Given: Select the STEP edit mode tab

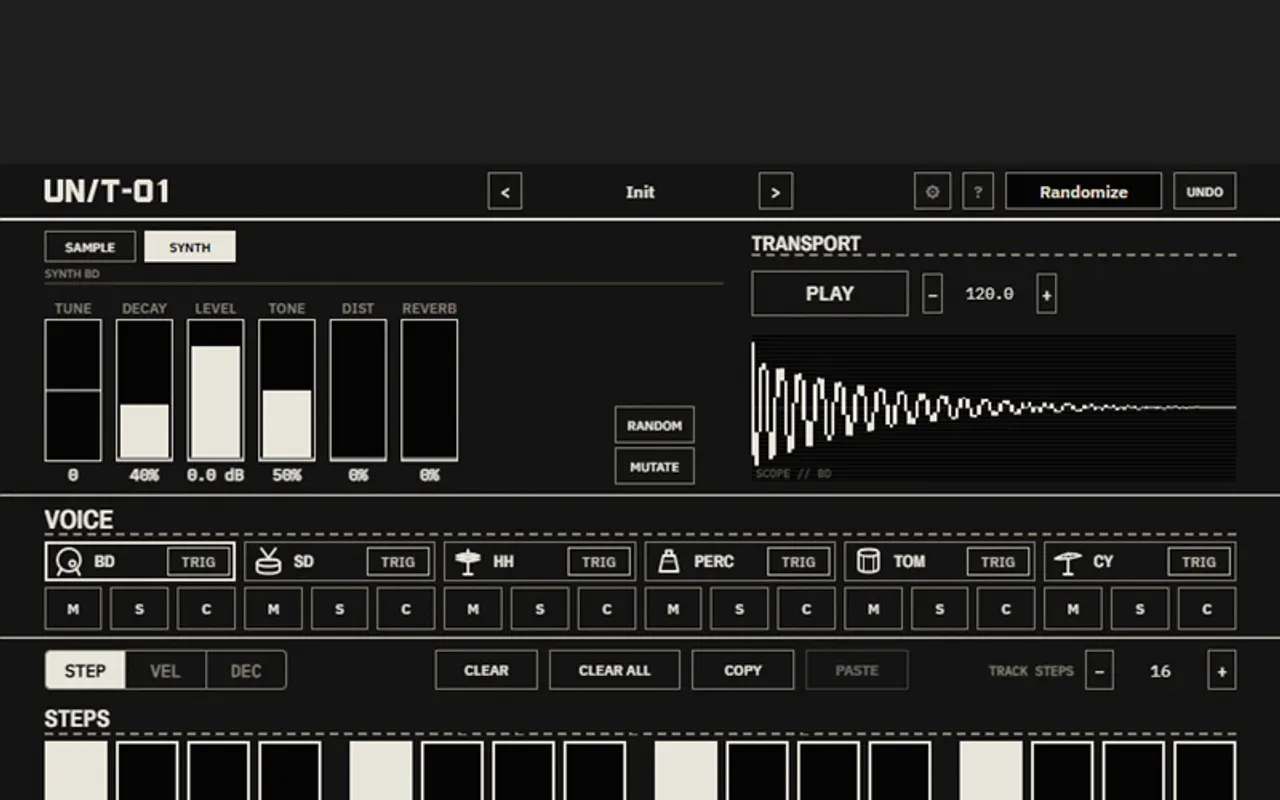Looking at the screenshot, I should pyautogui.click(x=85, y=671).
